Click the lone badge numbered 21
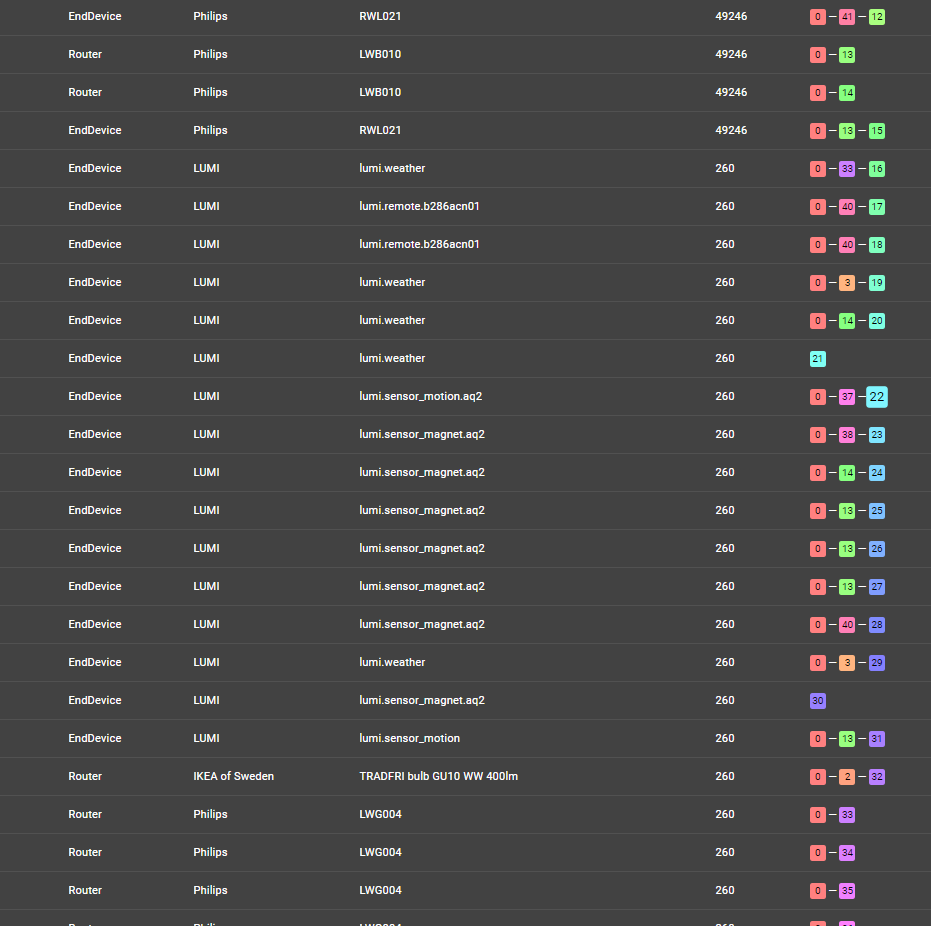 pos(818,359)
